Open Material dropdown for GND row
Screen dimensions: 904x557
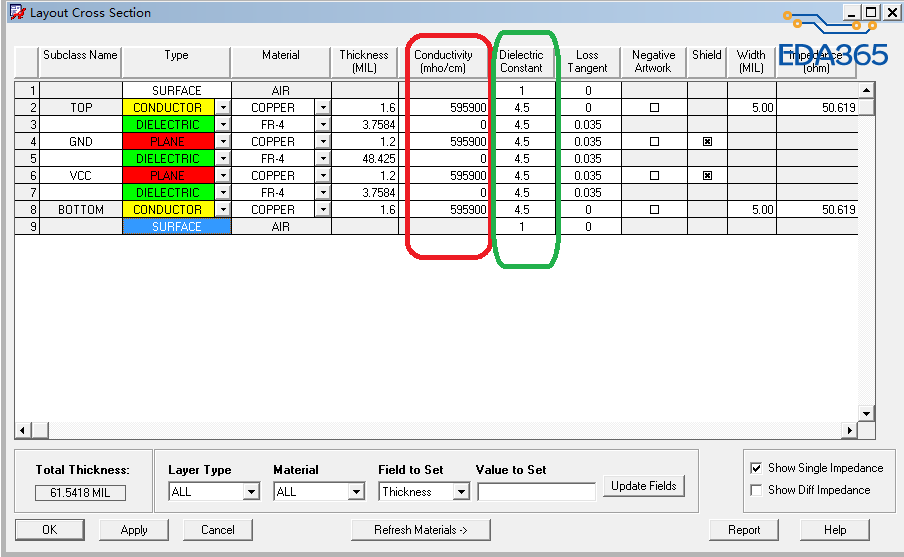point(323,142)
